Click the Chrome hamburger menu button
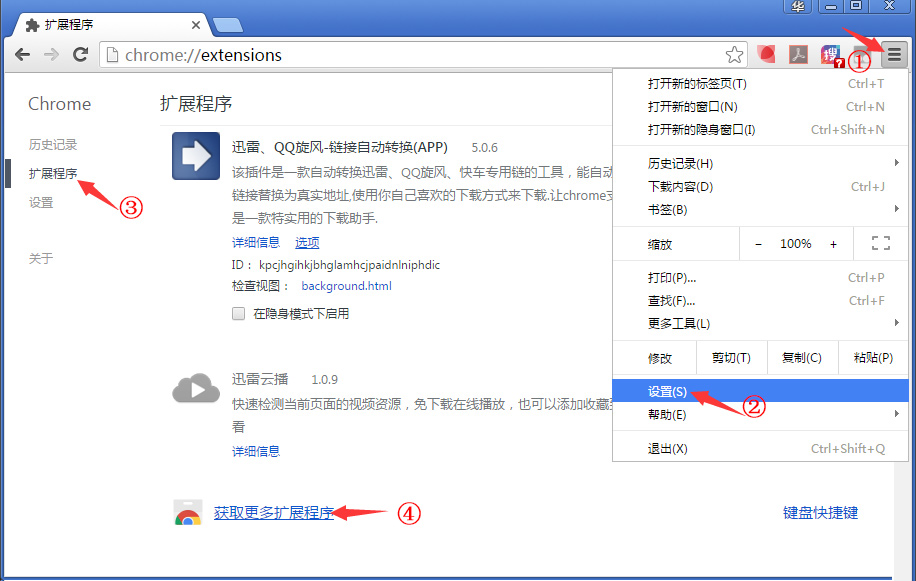This screenshot has width=916, height=581. (x=893, y=55)
